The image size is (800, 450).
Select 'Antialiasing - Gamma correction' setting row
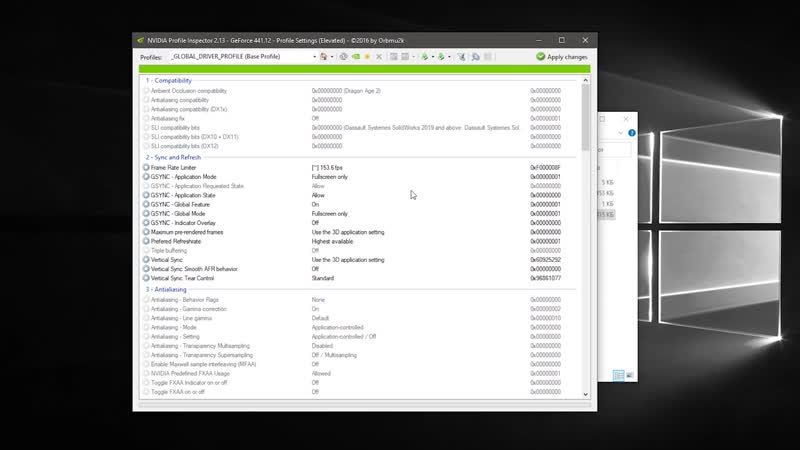[360, 309]
